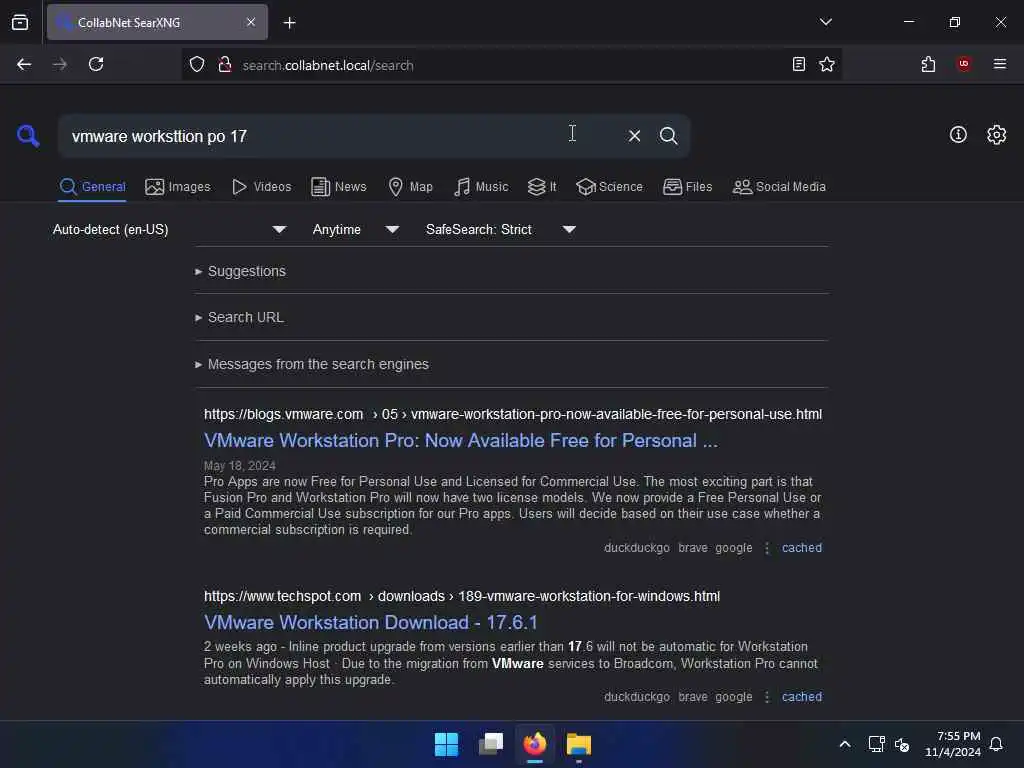Click techspot.com result URL

462,596
